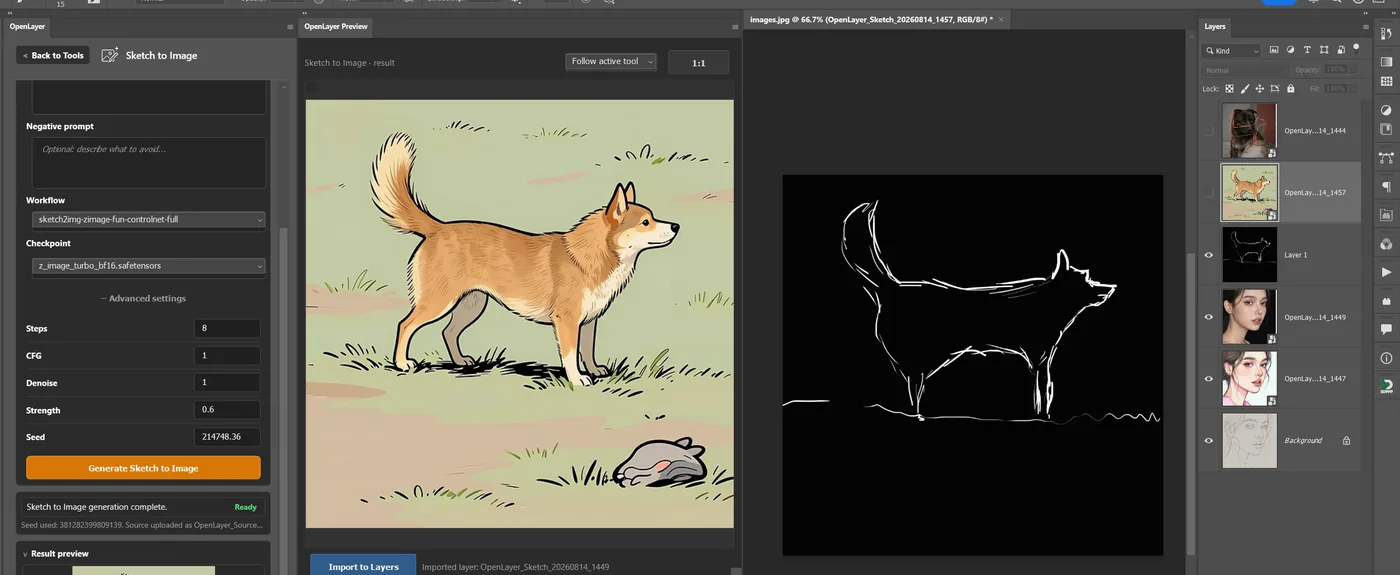1400x575 pixels.
Task: Switch to the OpenLayer panel tab
Action: [28, 27]
